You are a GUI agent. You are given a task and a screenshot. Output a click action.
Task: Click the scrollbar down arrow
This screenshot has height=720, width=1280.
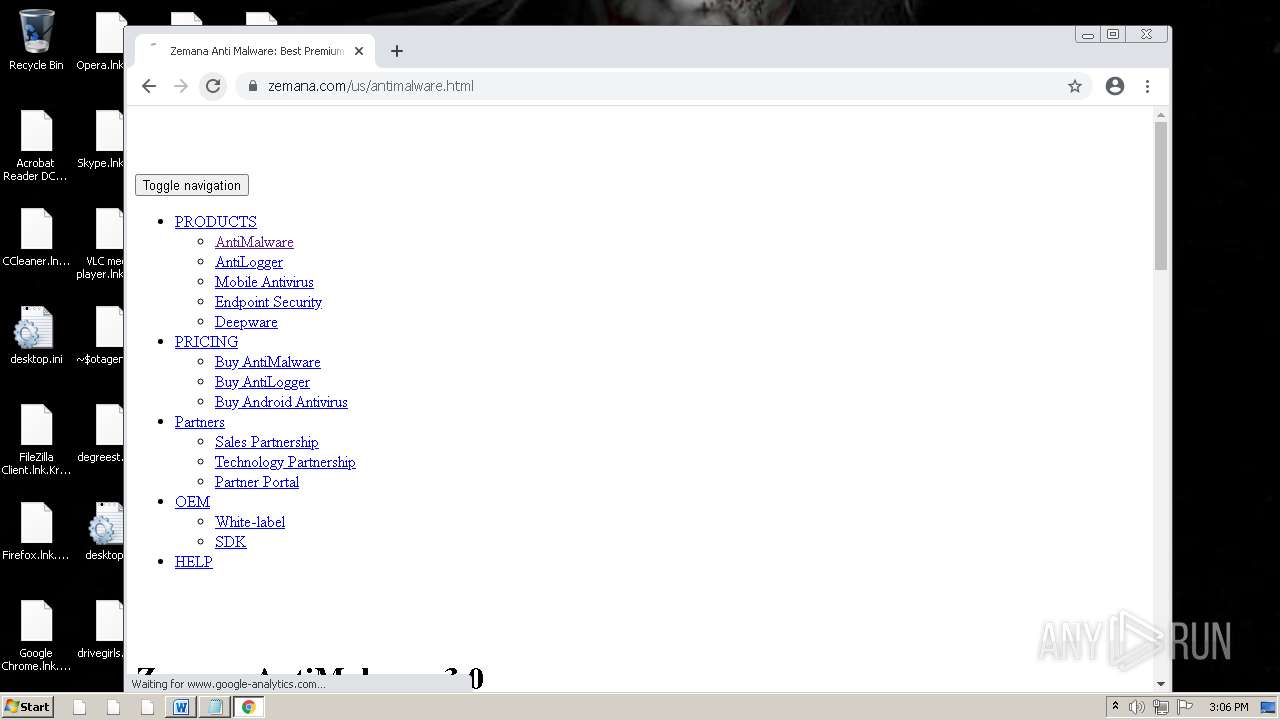(x=1161, y=684)
